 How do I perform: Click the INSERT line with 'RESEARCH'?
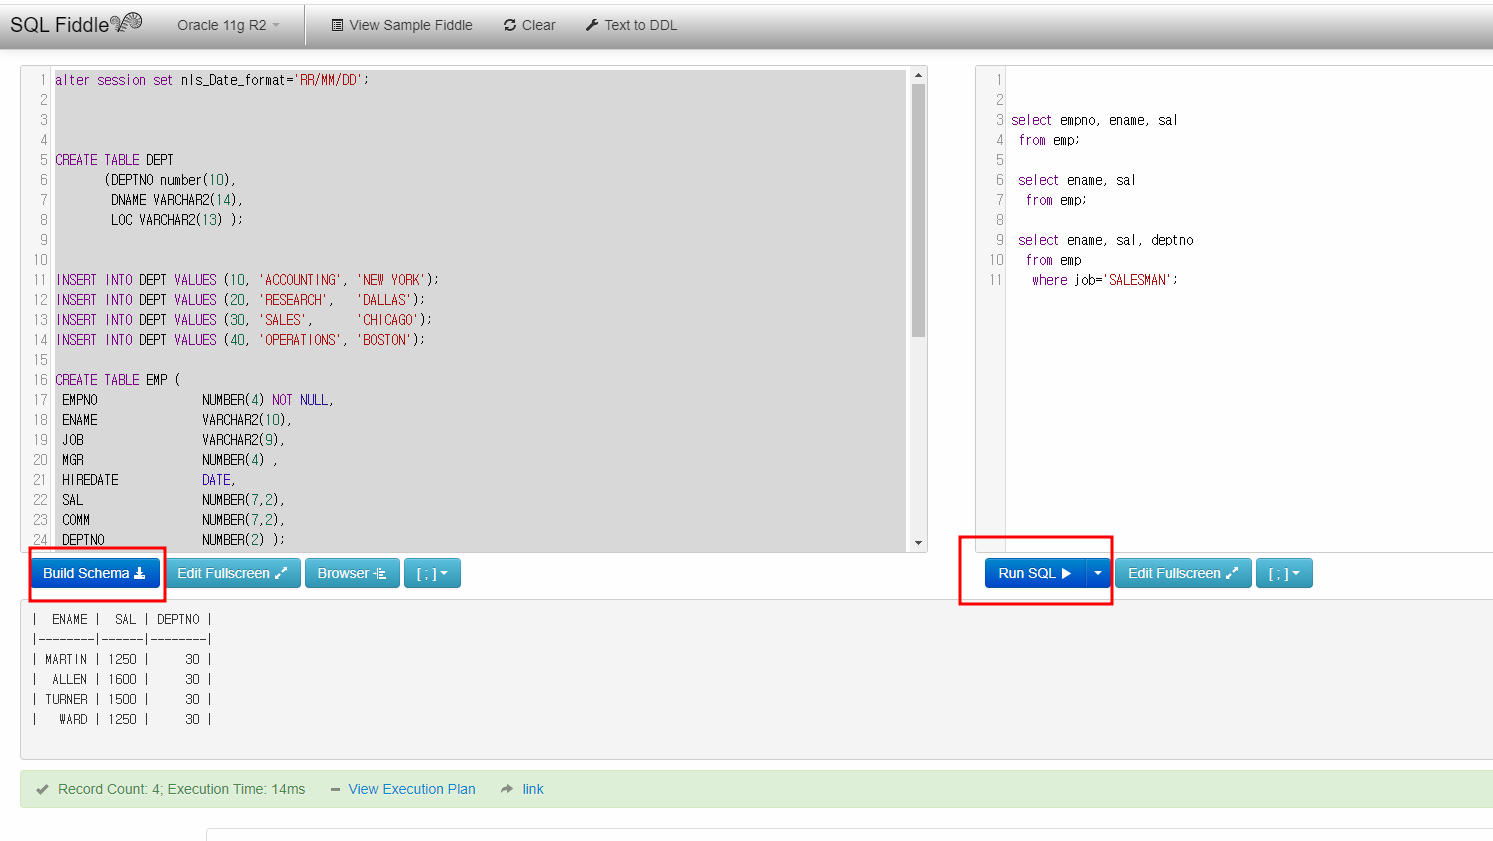240,300
